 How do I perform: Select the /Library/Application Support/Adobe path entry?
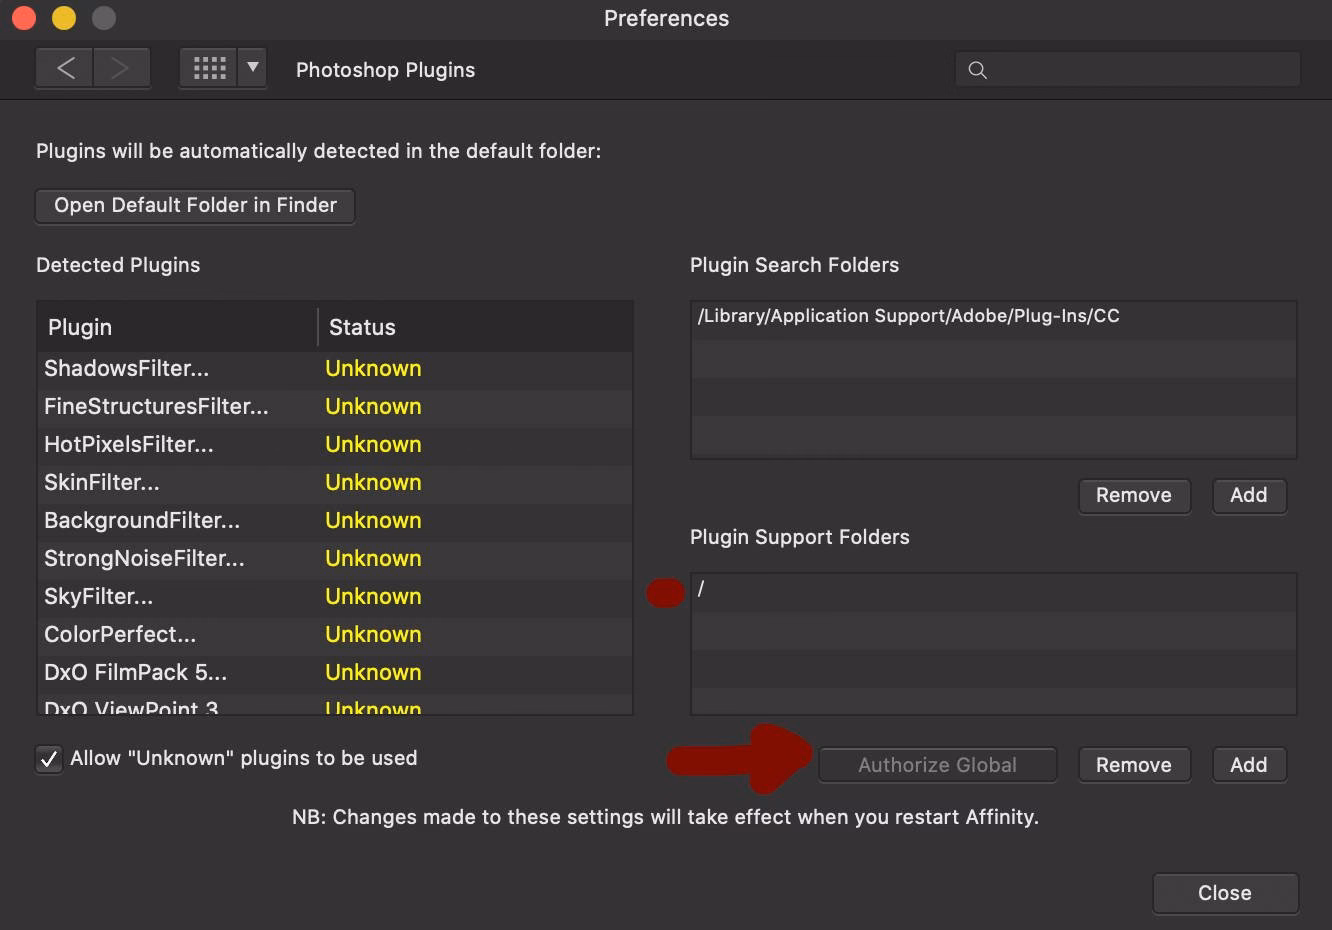908,316
